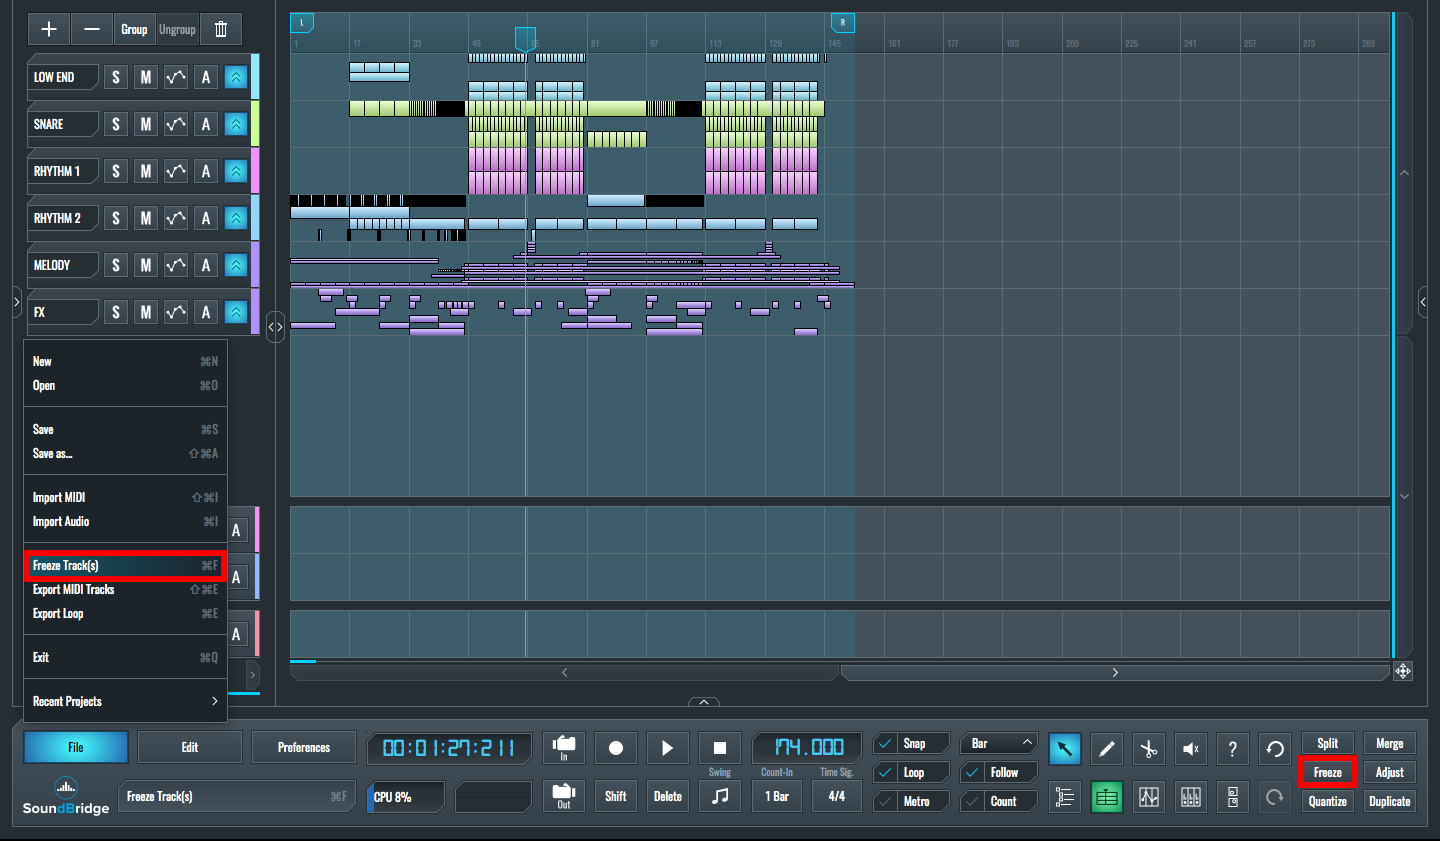Screen dimensions: 1440x841
Task: Select the pencil draw tool
Action: tap(1107, 748)
